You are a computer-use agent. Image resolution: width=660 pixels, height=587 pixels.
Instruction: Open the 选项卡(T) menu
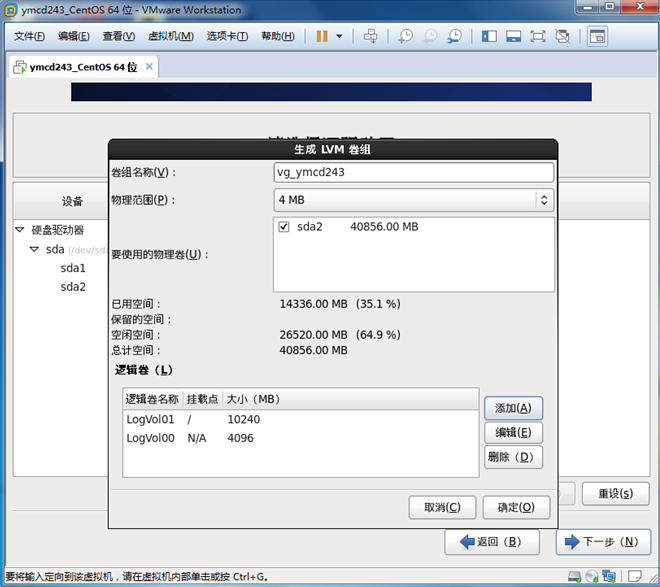(227, 36)
